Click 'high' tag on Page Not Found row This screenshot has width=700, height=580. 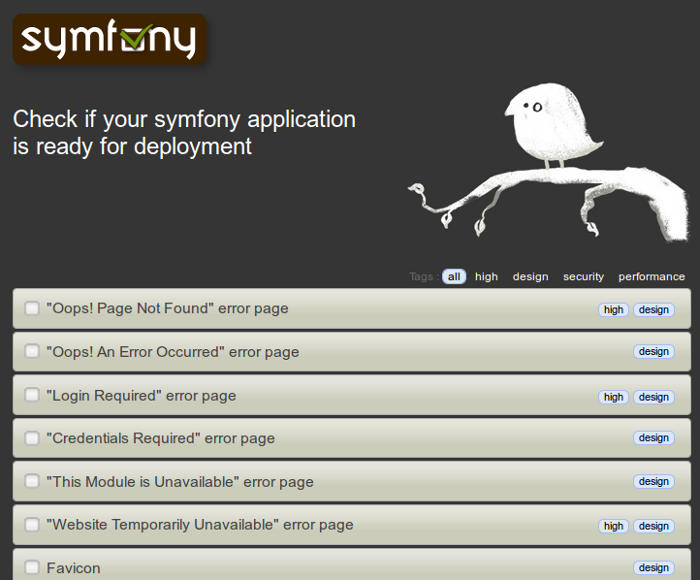[x=613, y=310]
